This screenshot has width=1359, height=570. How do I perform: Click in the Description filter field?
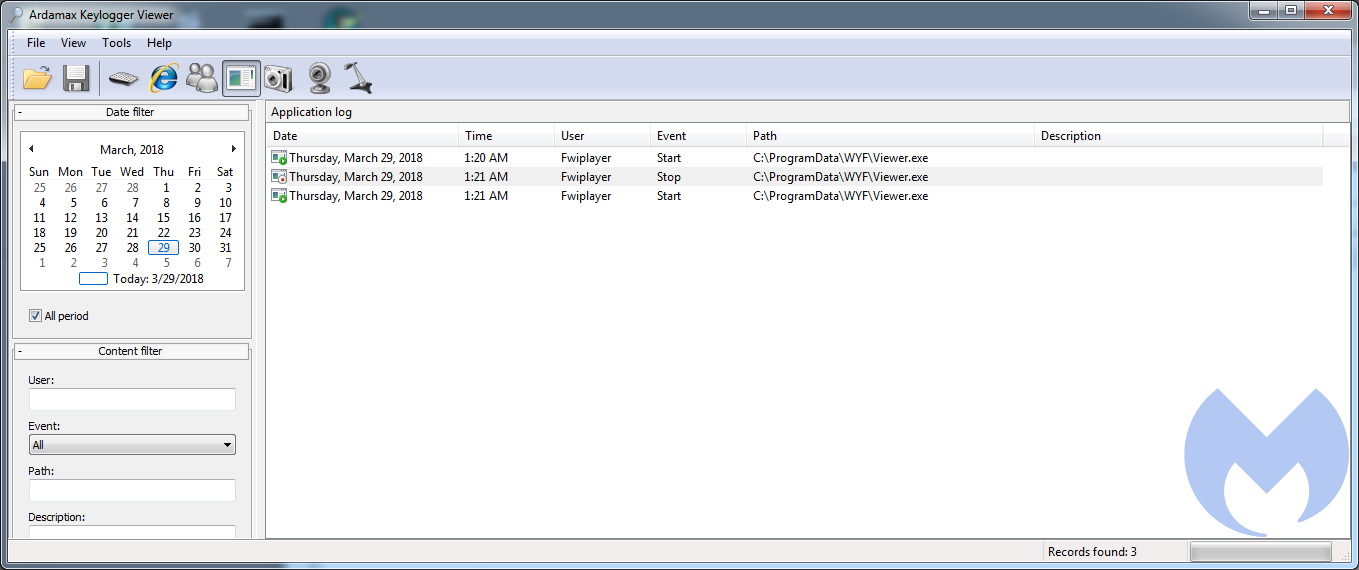132,532
